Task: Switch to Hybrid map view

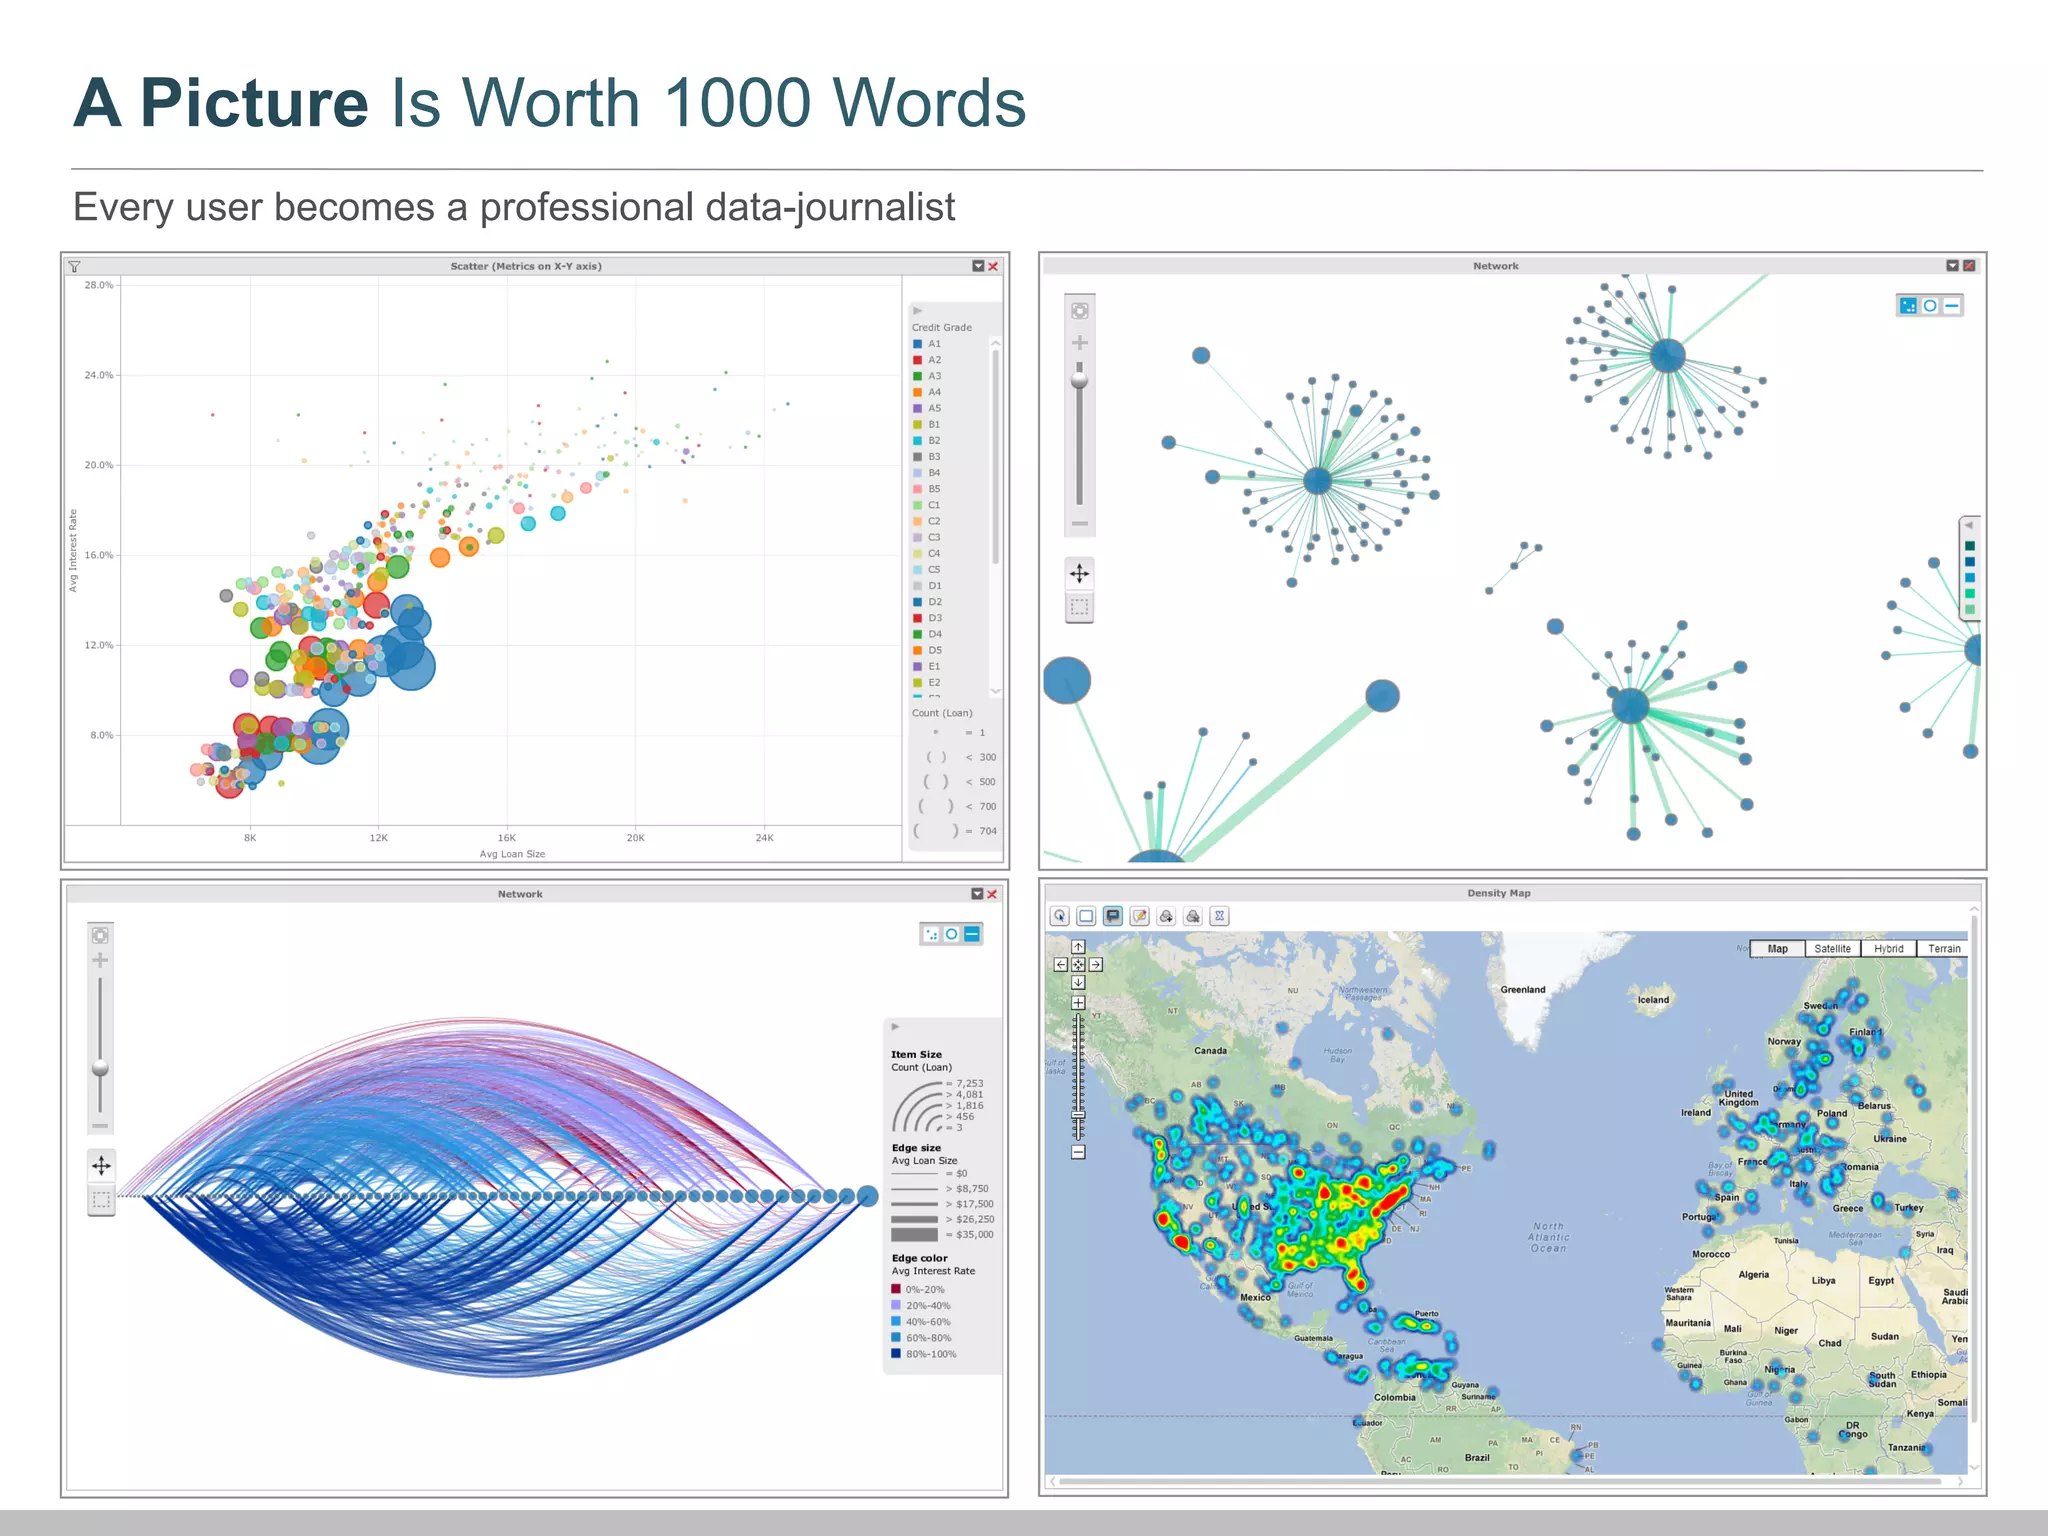Action: 1888,949
